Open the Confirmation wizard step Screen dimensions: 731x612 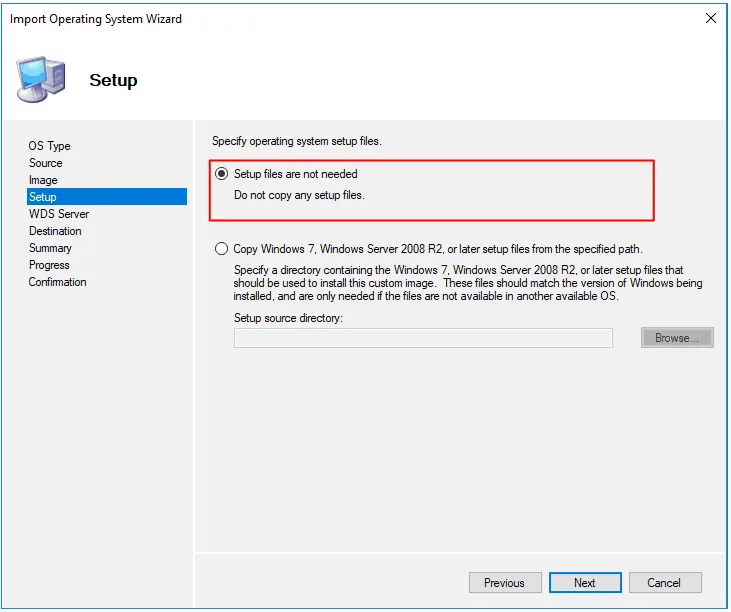click(x=57, y=282)
